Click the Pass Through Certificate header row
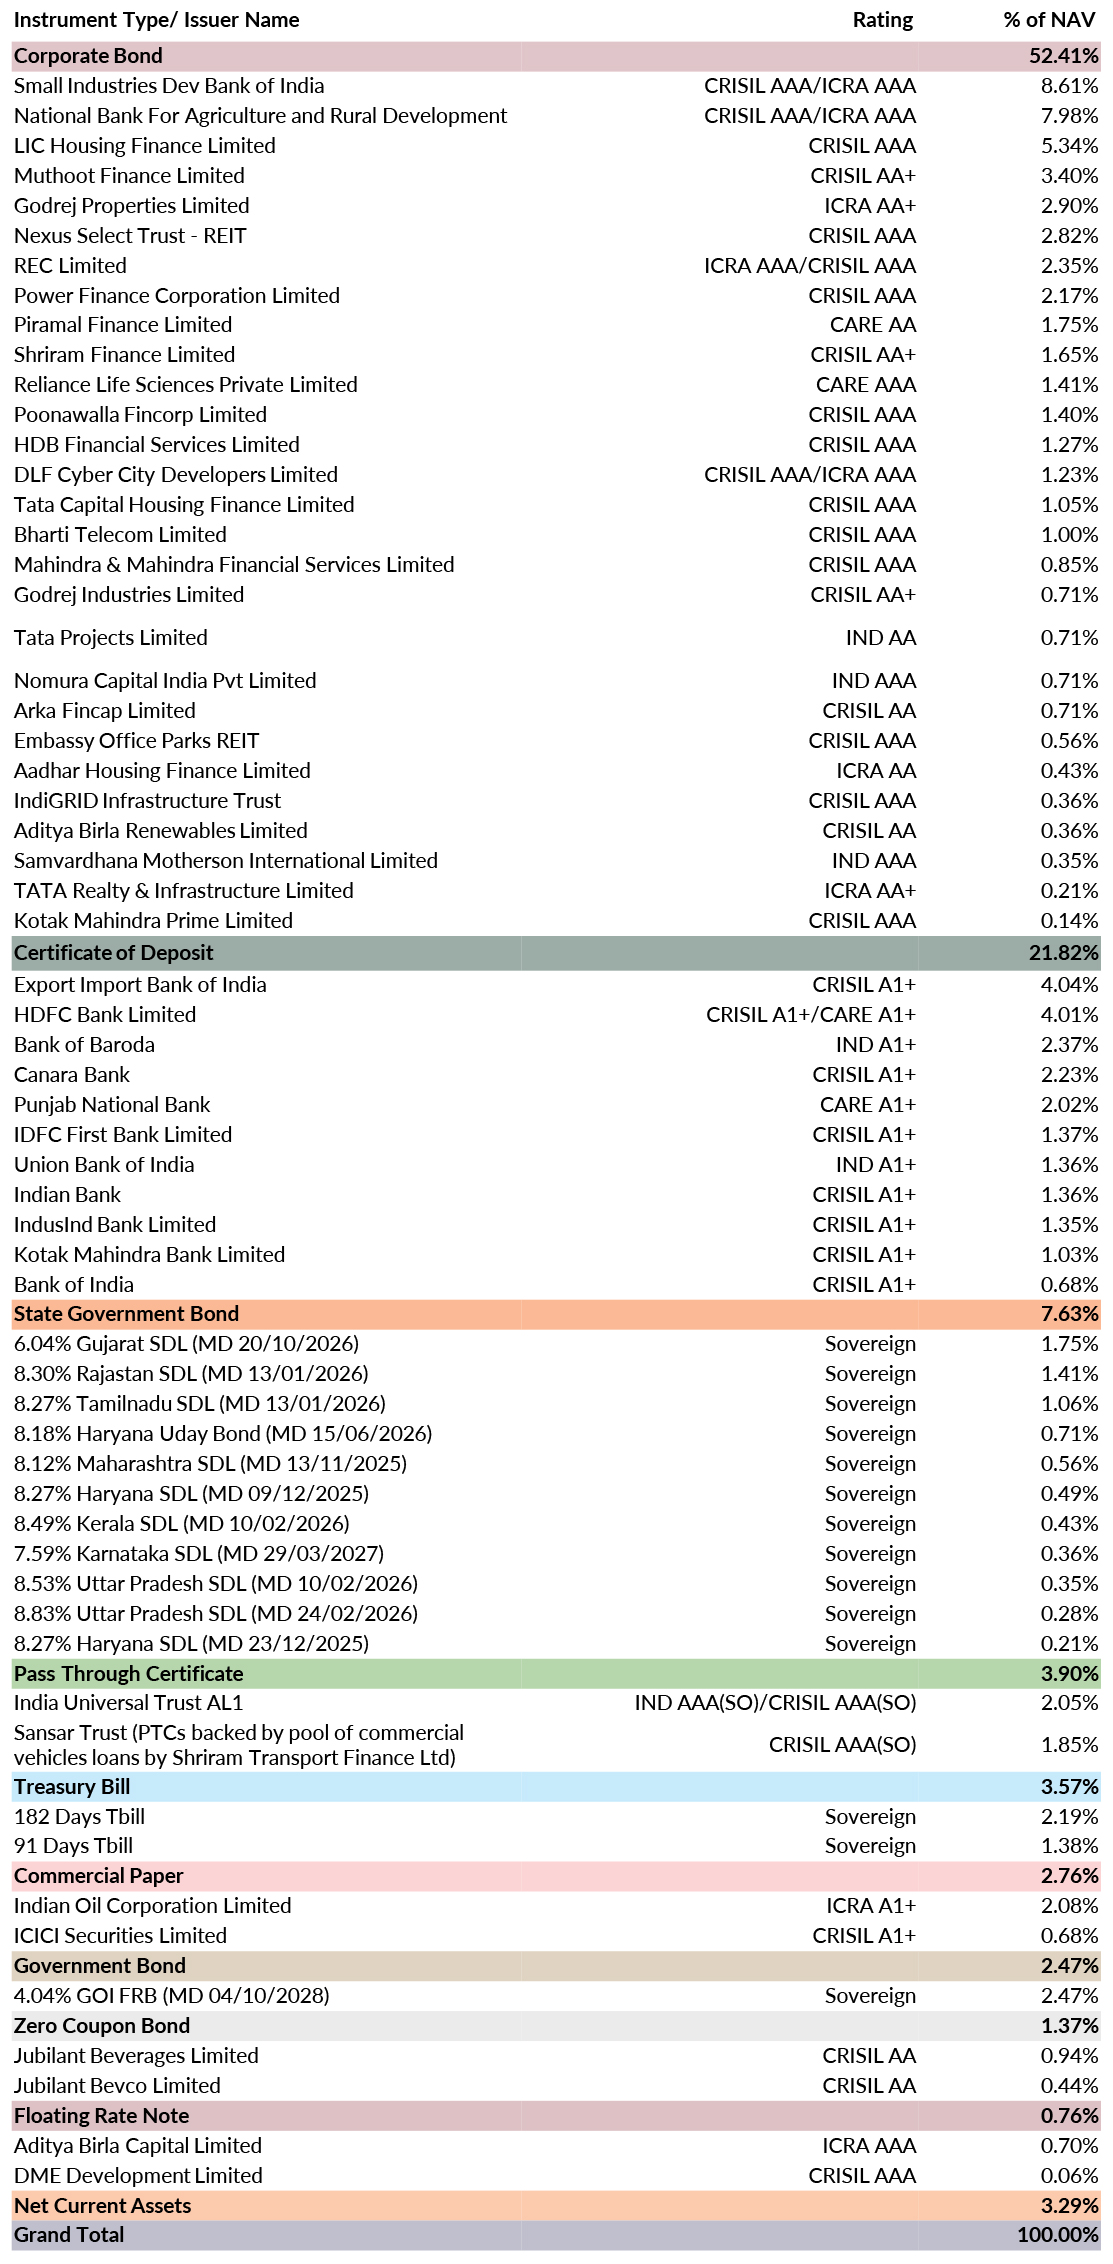1113x2264 pixels. (x=556, y=1674)
